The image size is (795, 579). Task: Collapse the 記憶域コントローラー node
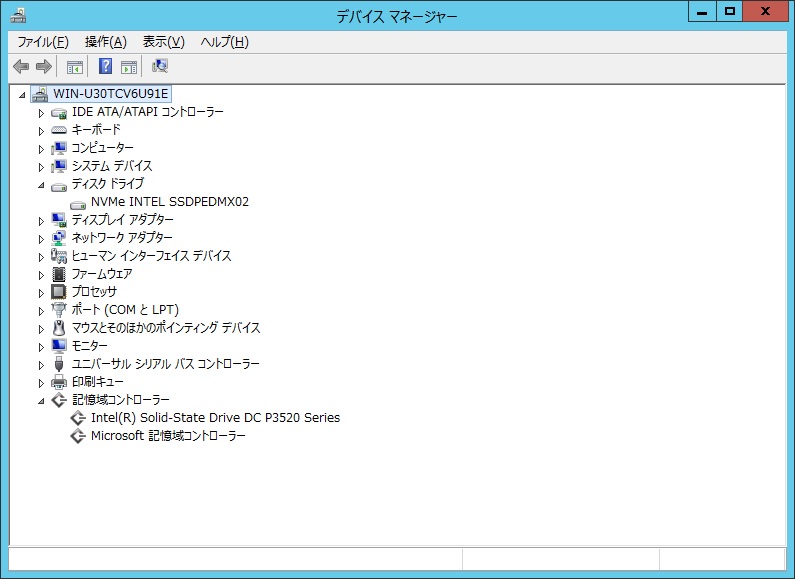tap(42, 401)
